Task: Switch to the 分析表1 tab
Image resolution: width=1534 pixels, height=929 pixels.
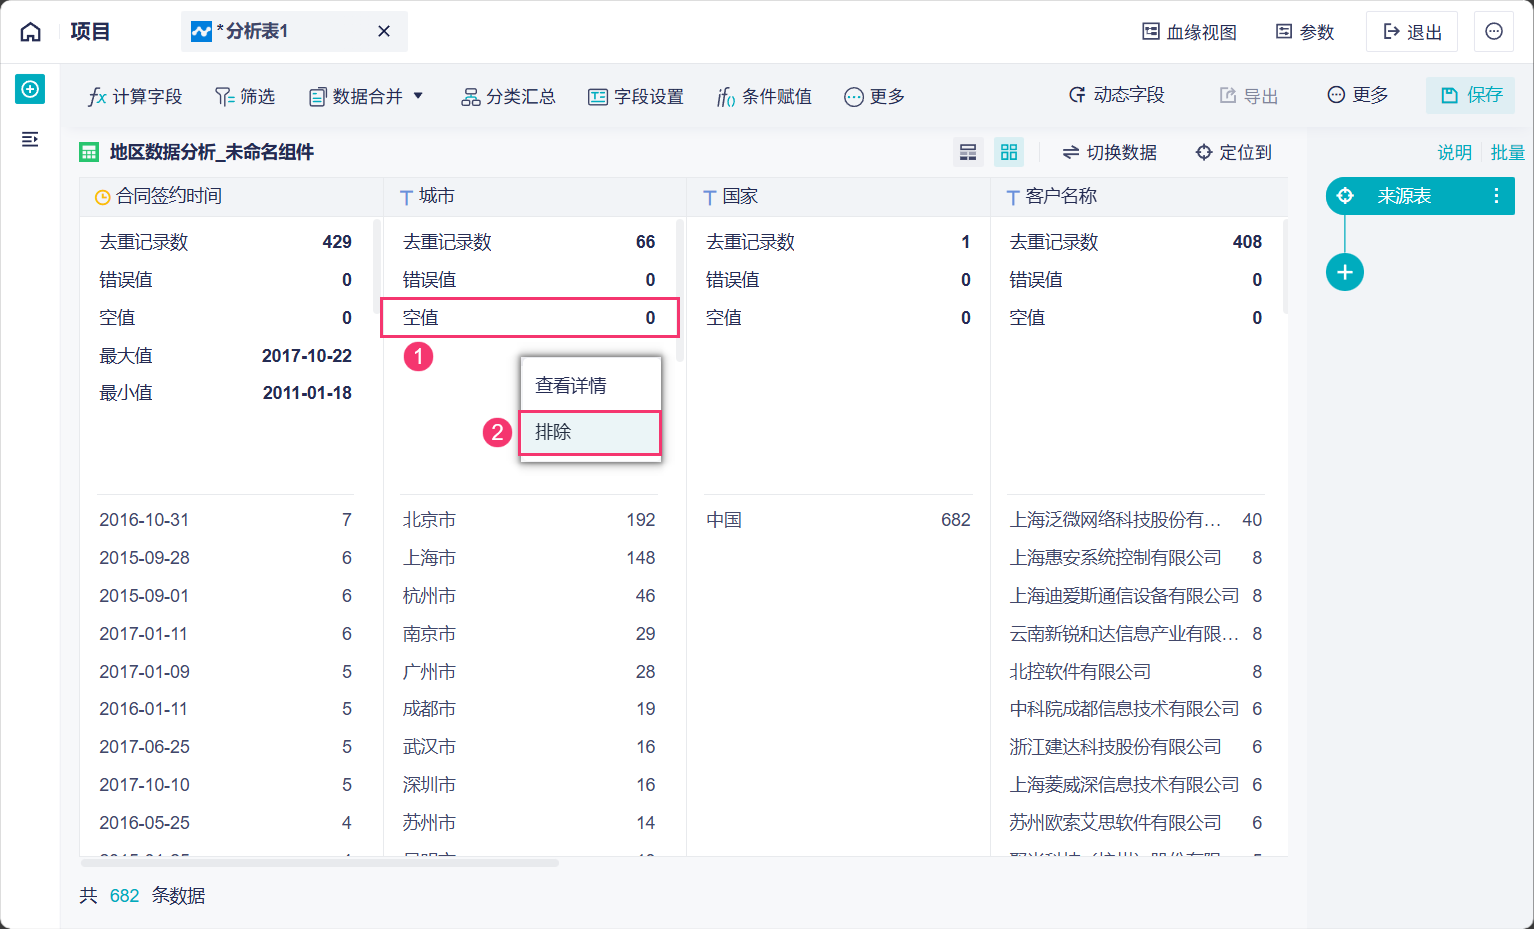Action: pos(294,32)
